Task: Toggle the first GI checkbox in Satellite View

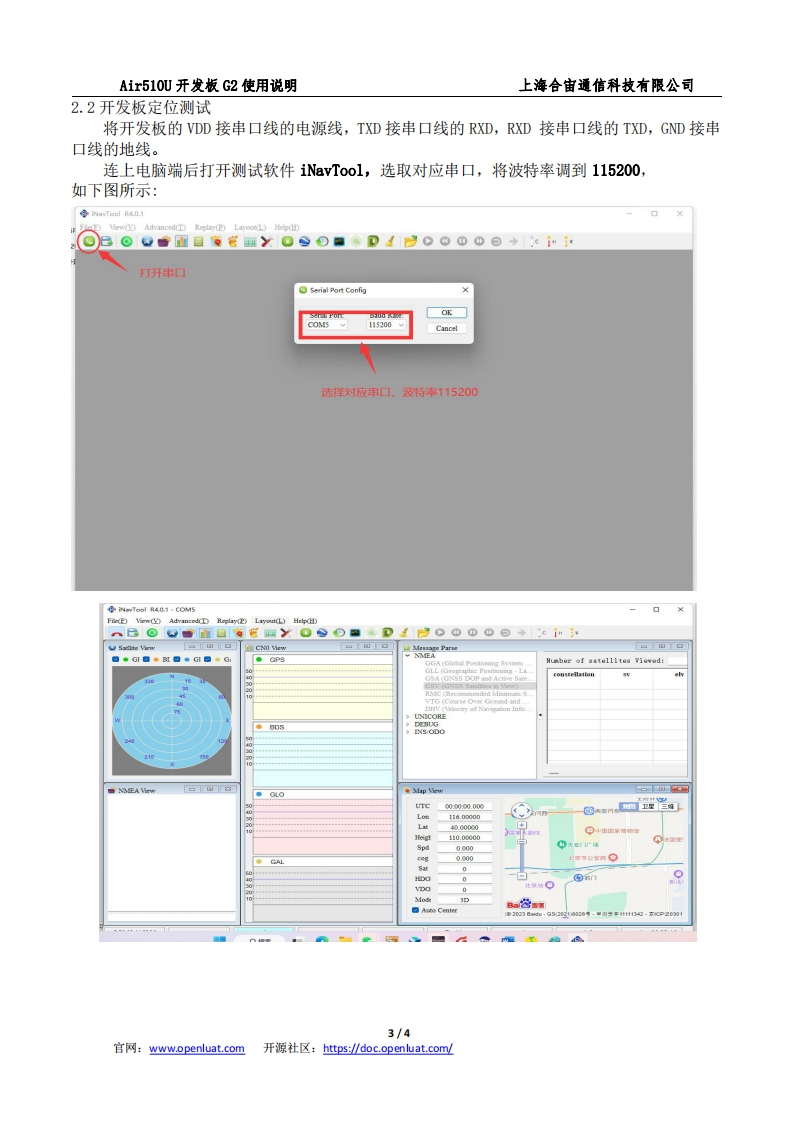Action: pyautogui.click(x=115, y=660)
